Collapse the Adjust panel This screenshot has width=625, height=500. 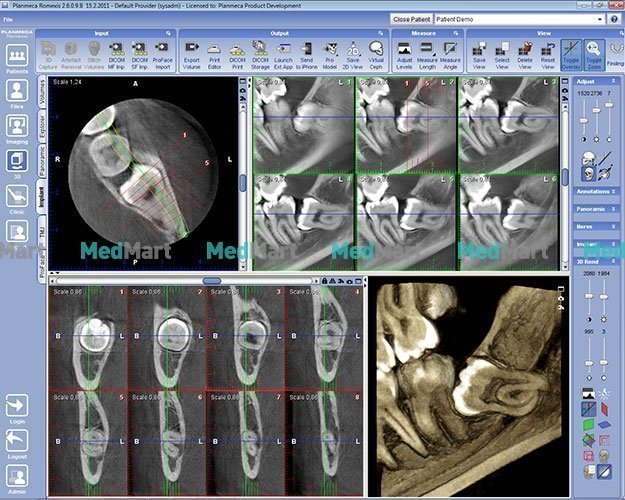pos(613,81)
